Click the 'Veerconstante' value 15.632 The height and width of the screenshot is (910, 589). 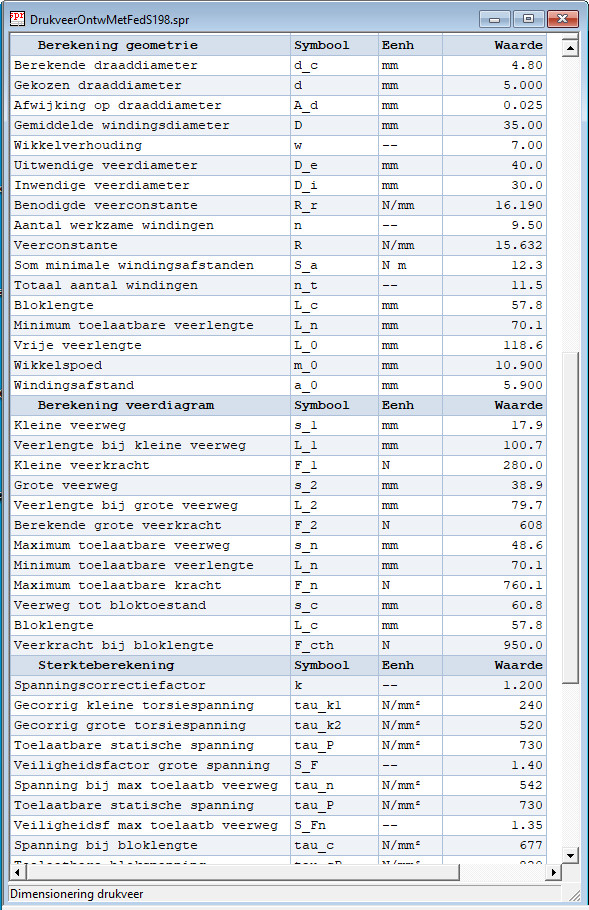(x=519, y=245)
